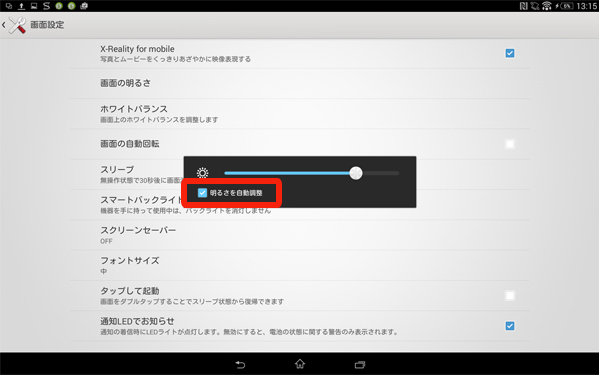Tap the muted vibrate status icon

[x=535, y=6]
